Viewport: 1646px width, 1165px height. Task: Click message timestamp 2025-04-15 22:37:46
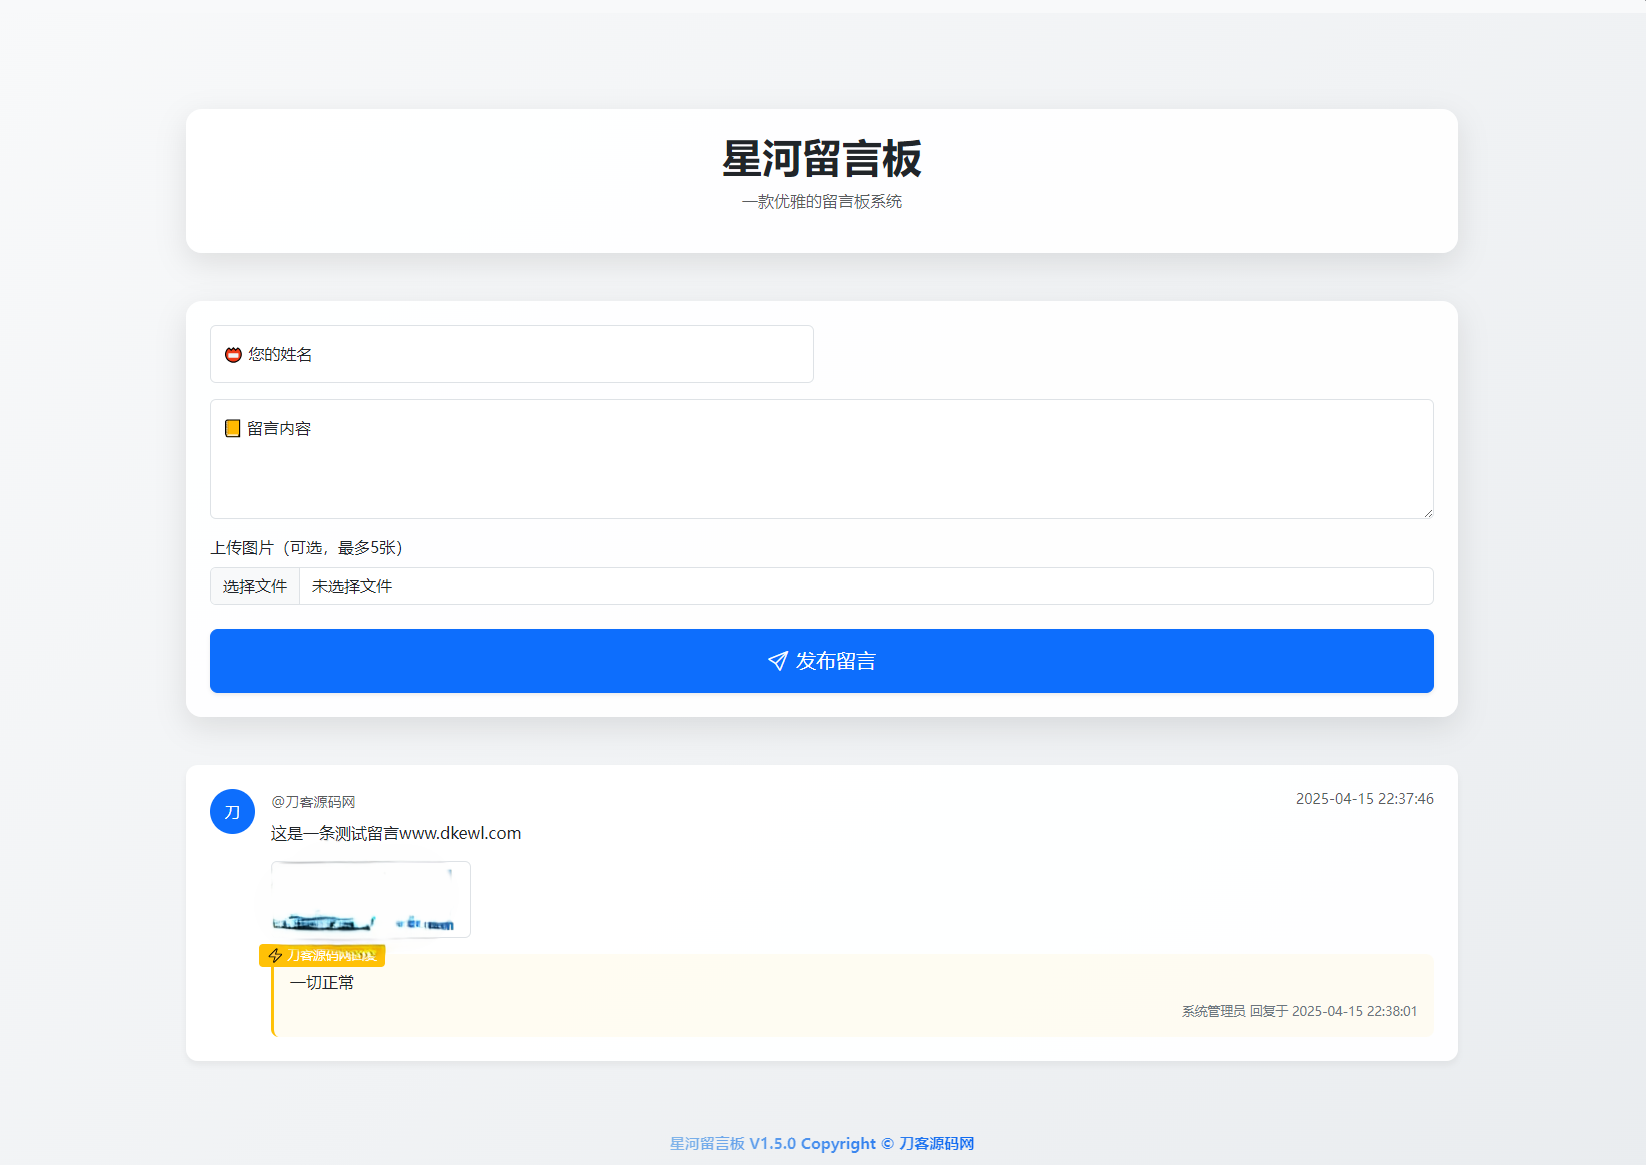click(1364, 799)
